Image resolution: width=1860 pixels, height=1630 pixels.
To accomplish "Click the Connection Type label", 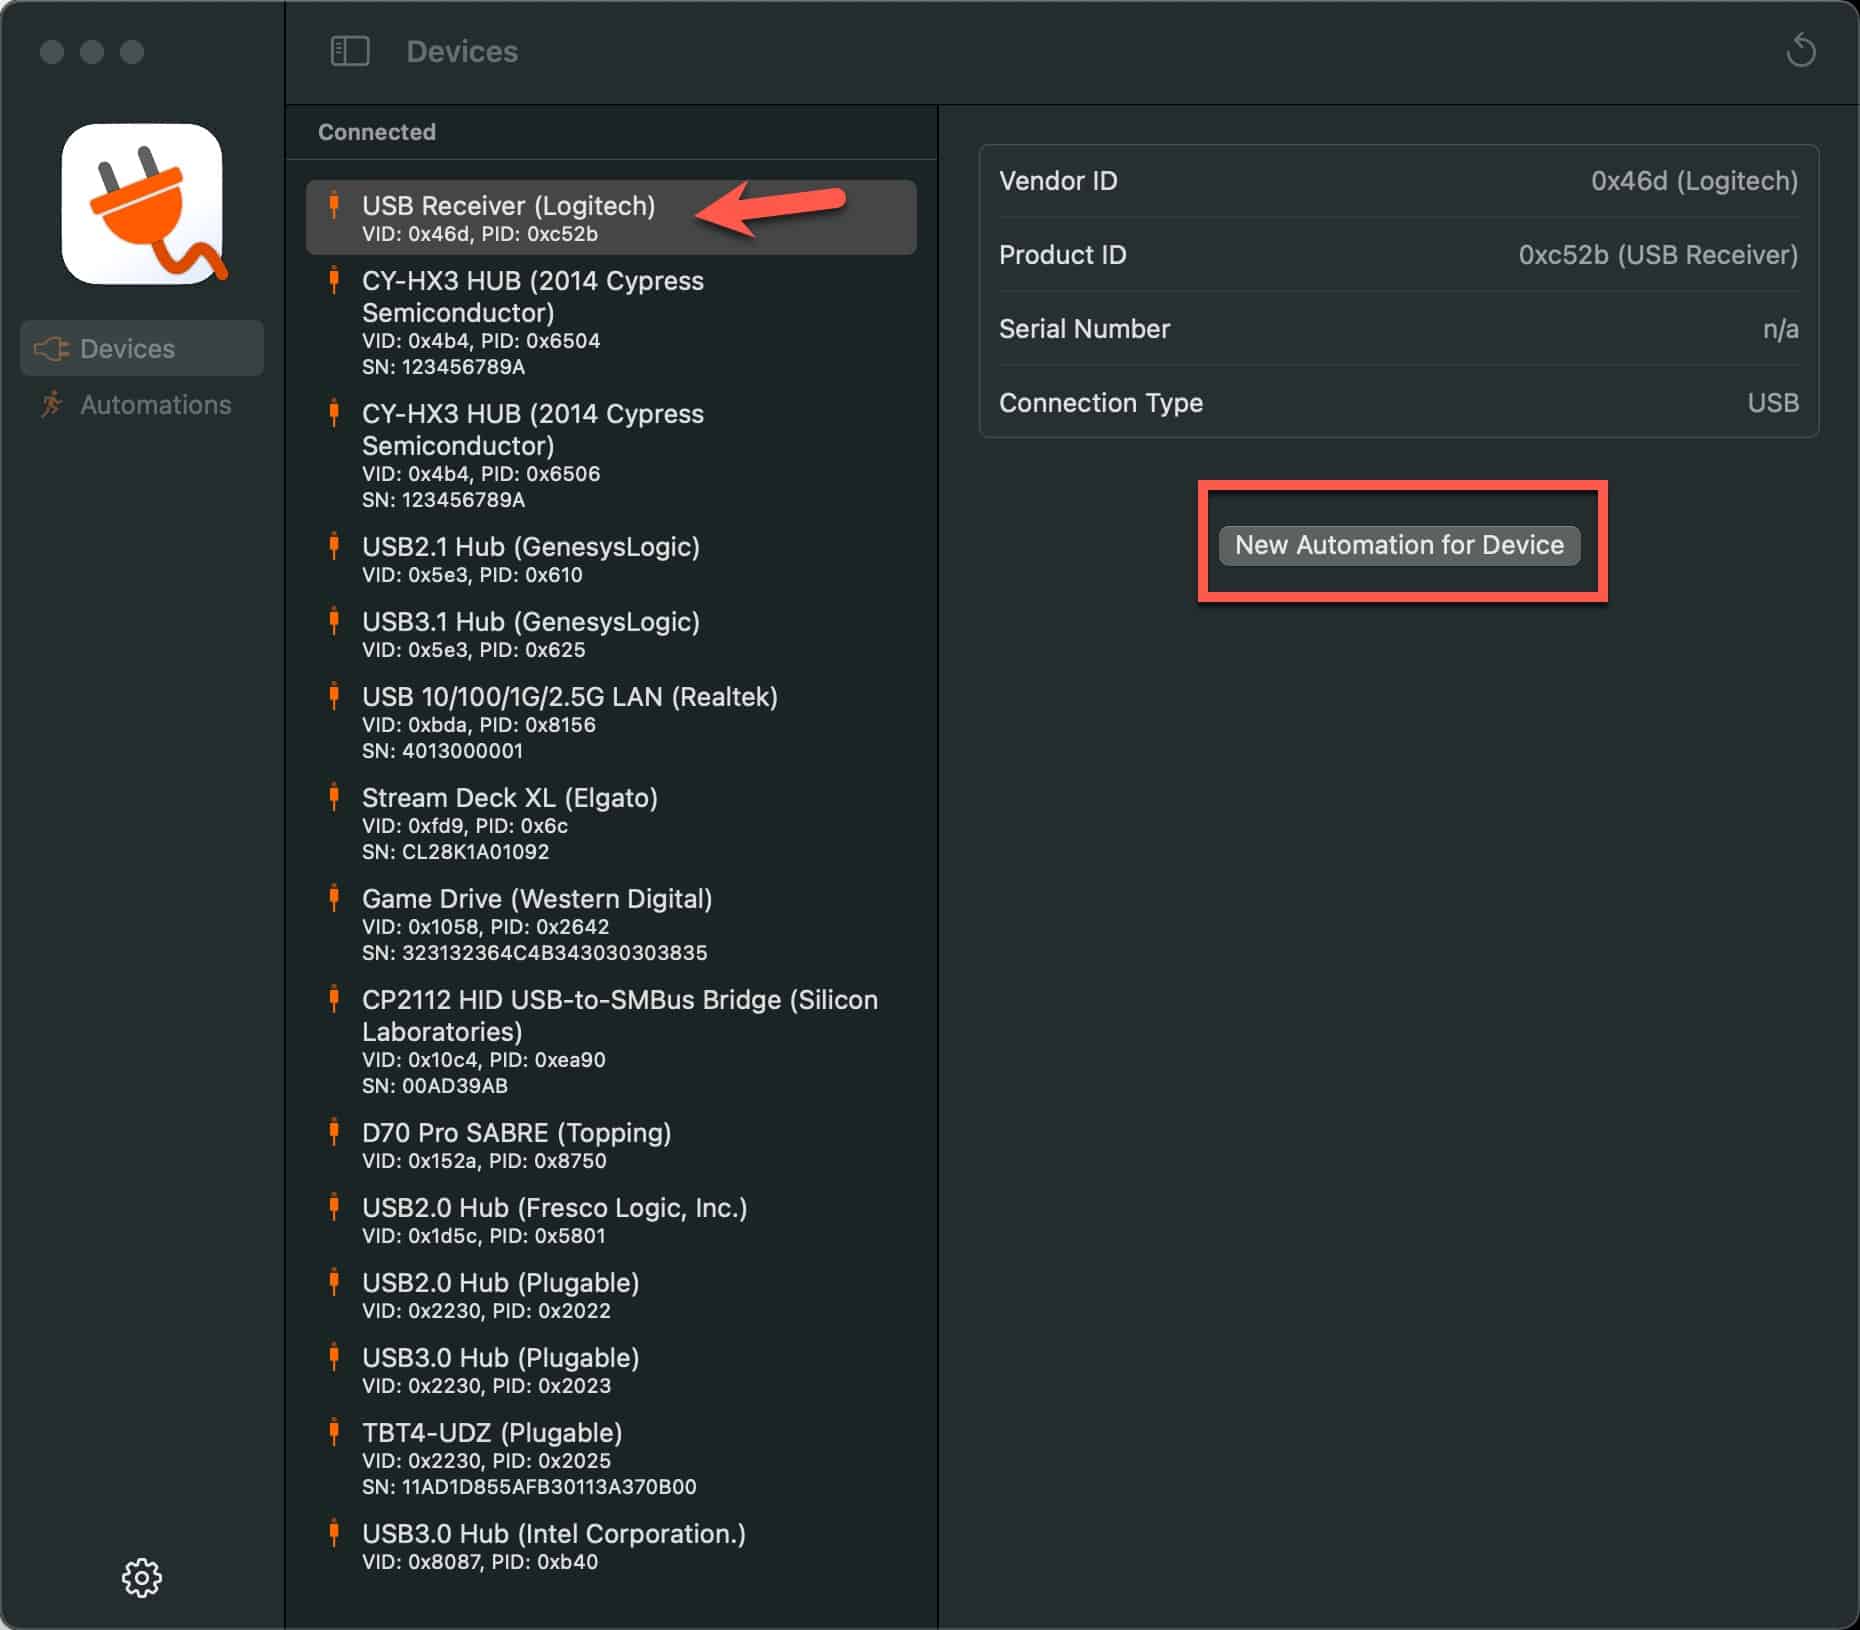I will (x=1101, y=403).
